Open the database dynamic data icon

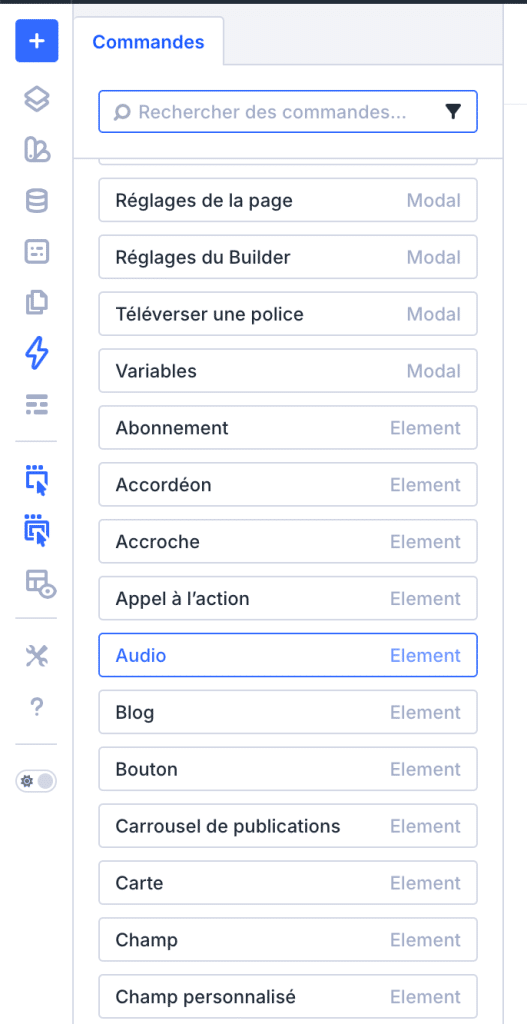click(37, 200)
